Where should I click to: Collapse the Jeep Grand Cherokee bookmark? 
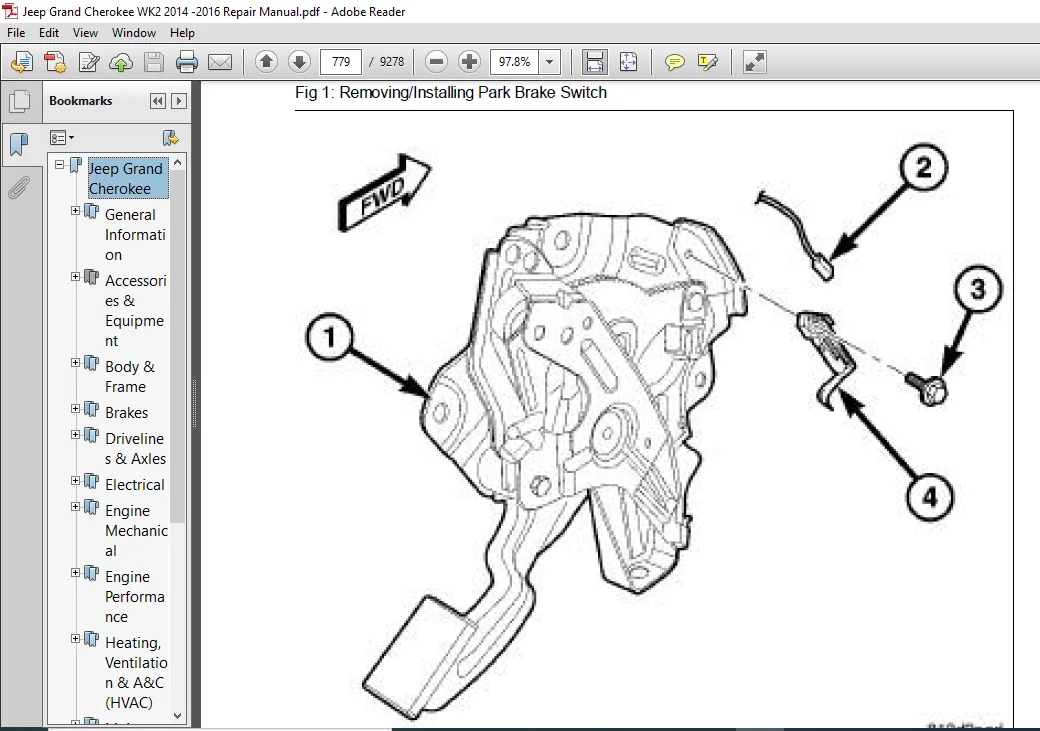(60, 164)
